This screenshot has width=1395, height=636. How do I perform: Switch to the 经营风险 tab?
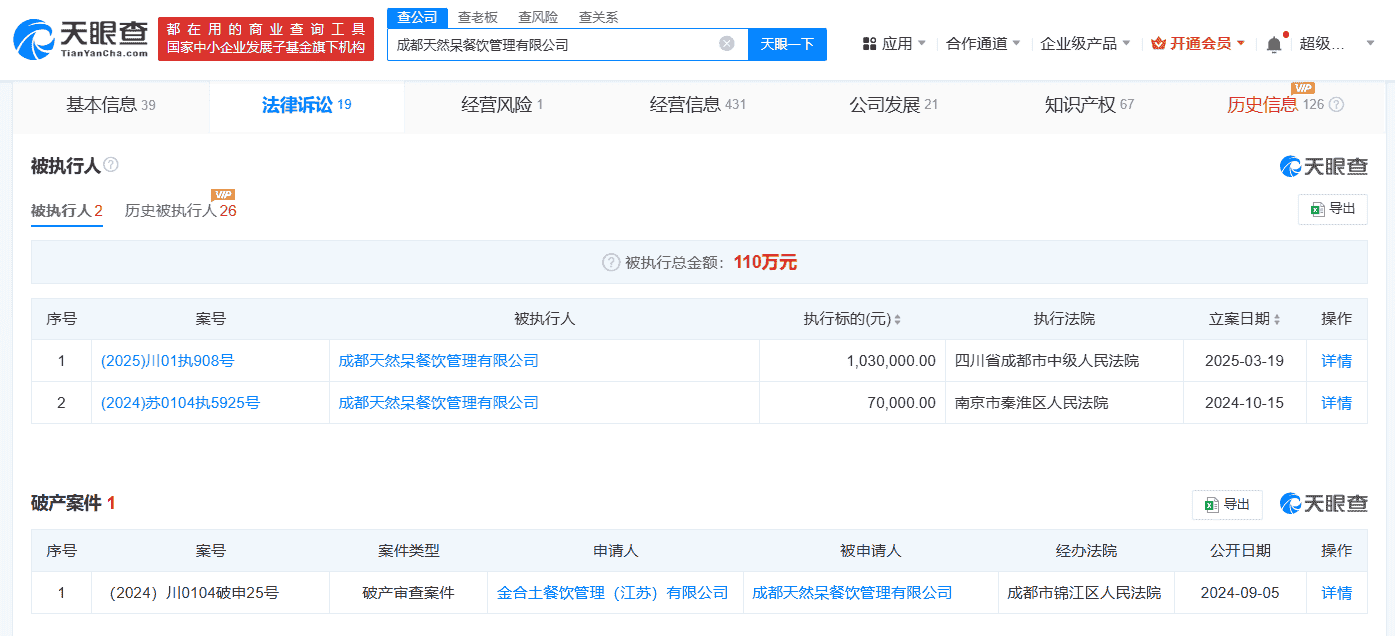click(x=501, y=105)
